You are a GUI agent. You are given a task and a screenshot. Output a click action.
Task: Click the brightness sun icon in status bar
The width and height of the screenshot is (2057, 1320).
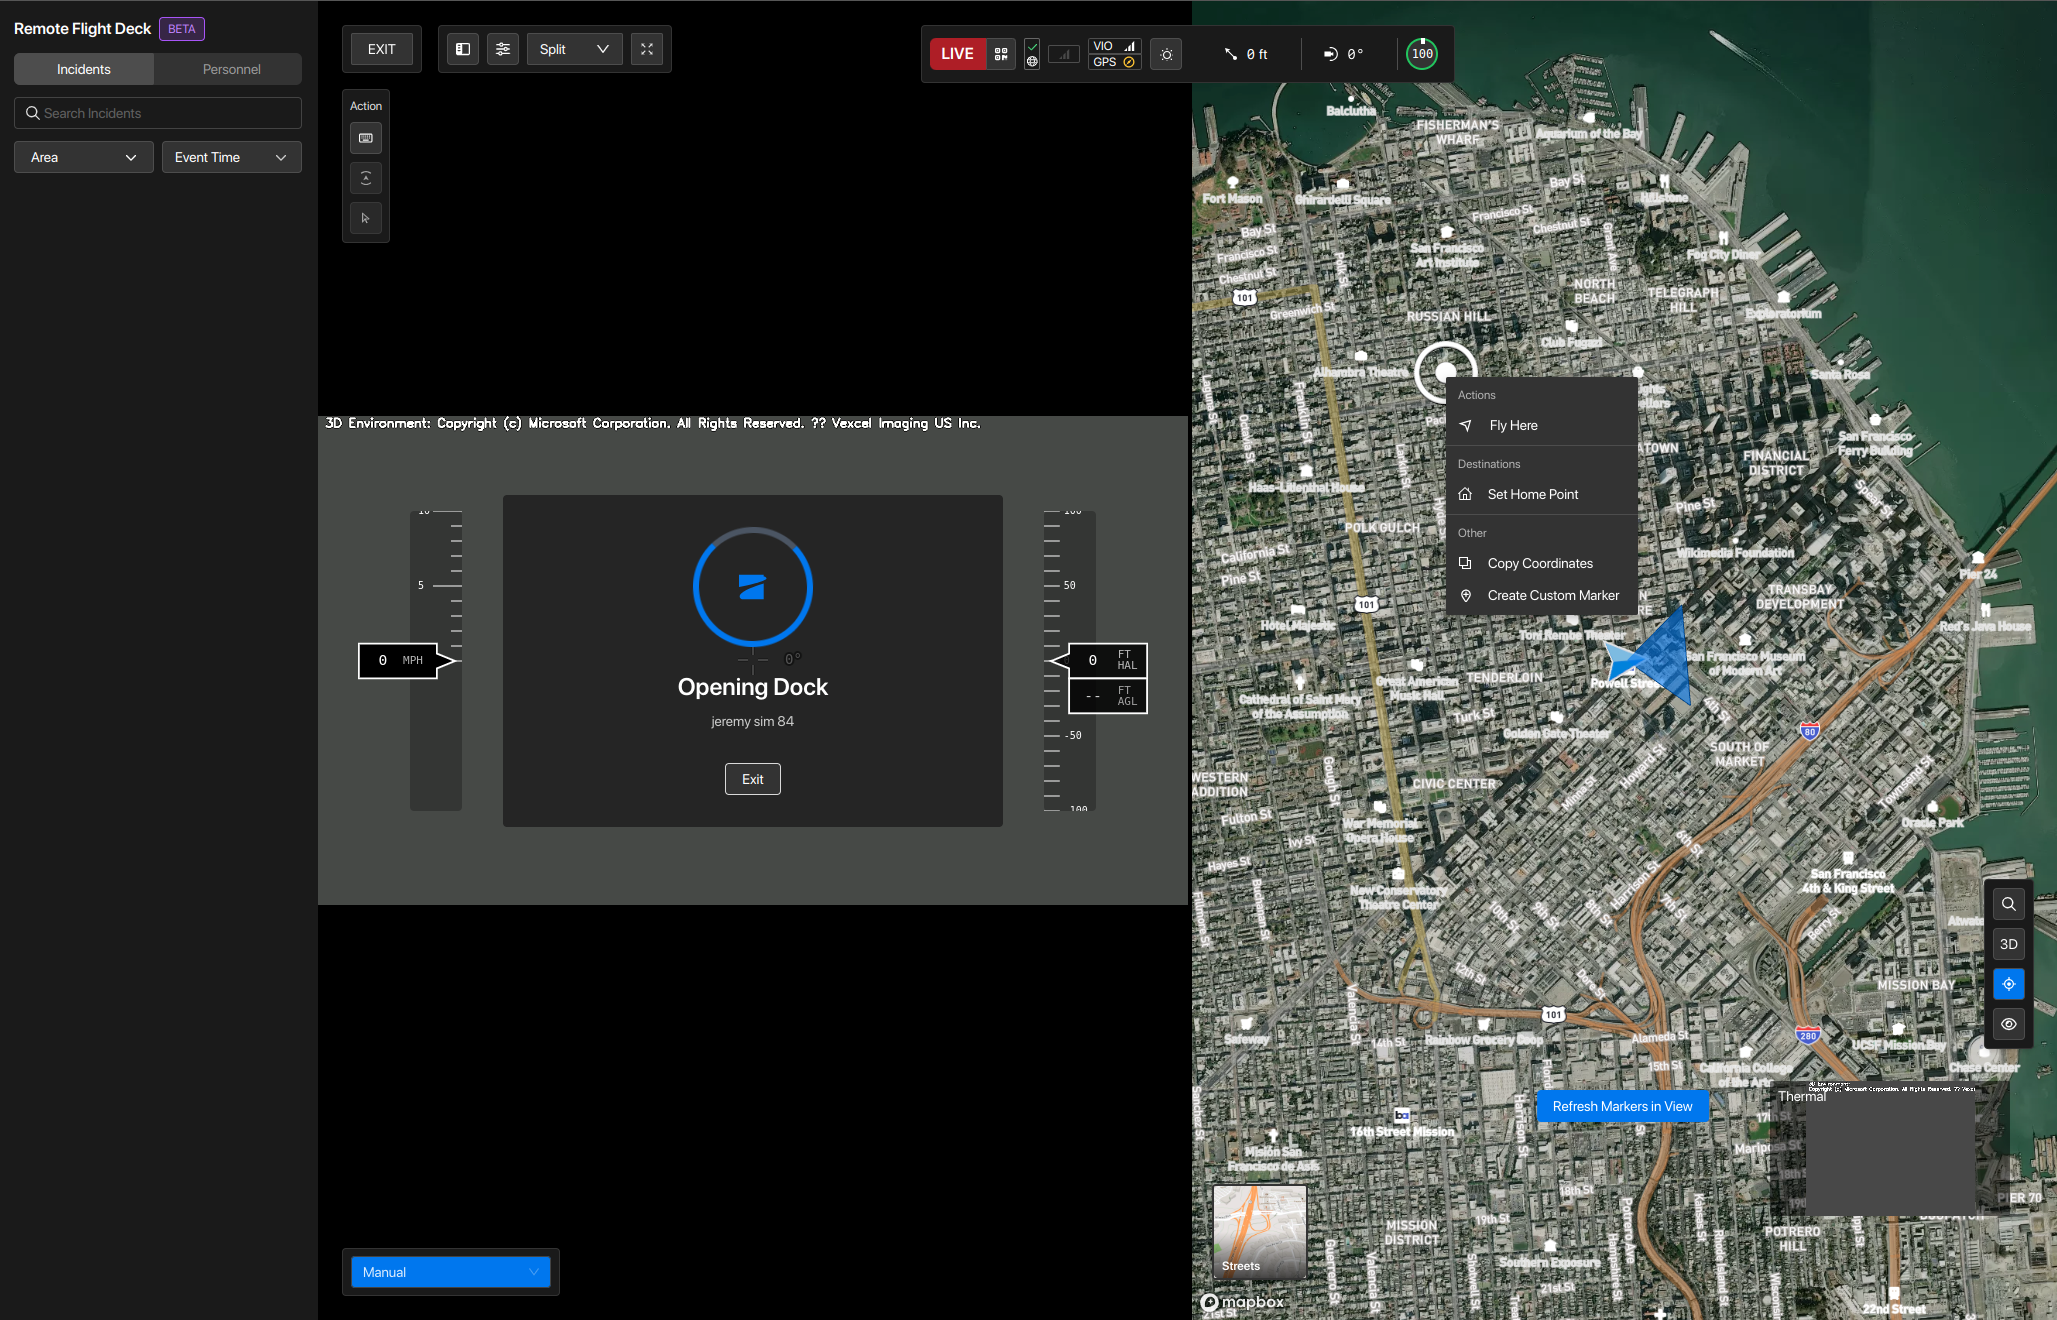[x=1166, y=55]
